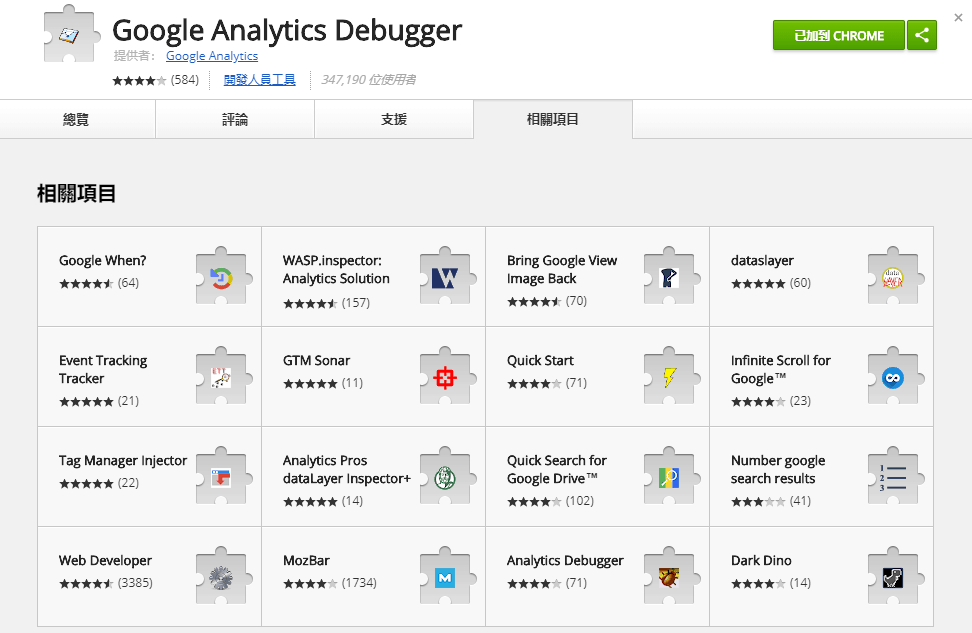Screen dimensions: 972x633
Task: Click the header star rating (584)
Action: 156,80
